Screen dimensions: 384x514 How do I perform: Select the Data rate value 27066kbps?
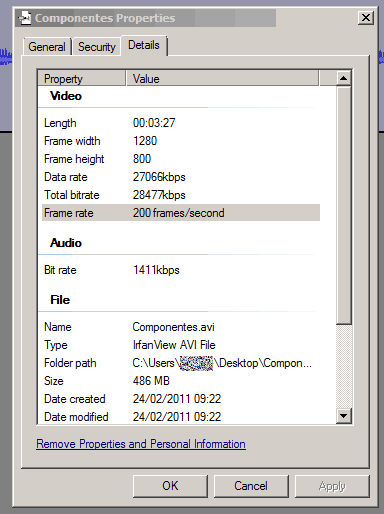tap(159, 177)
